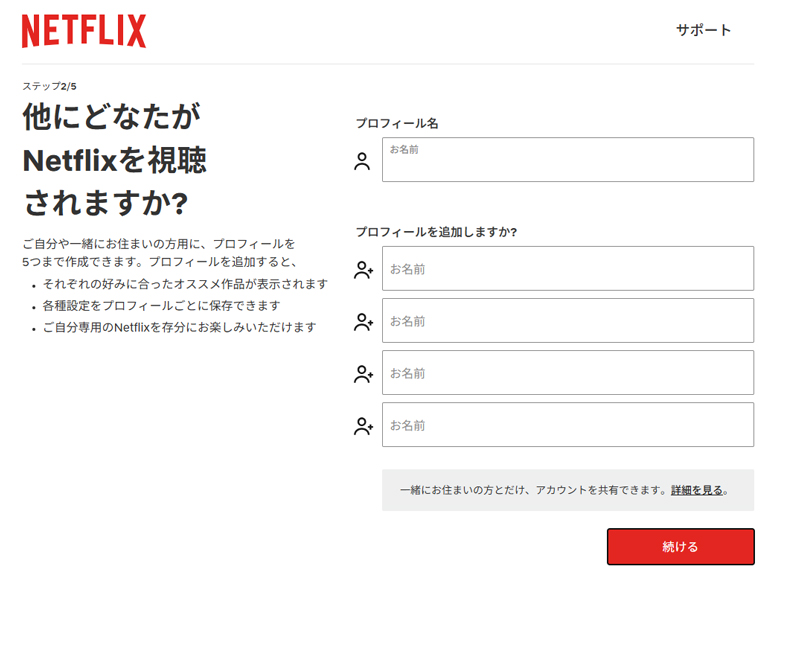800x658 pixels.
Task: Click the first add-profile person icon
Action: (x=363, y=269)
